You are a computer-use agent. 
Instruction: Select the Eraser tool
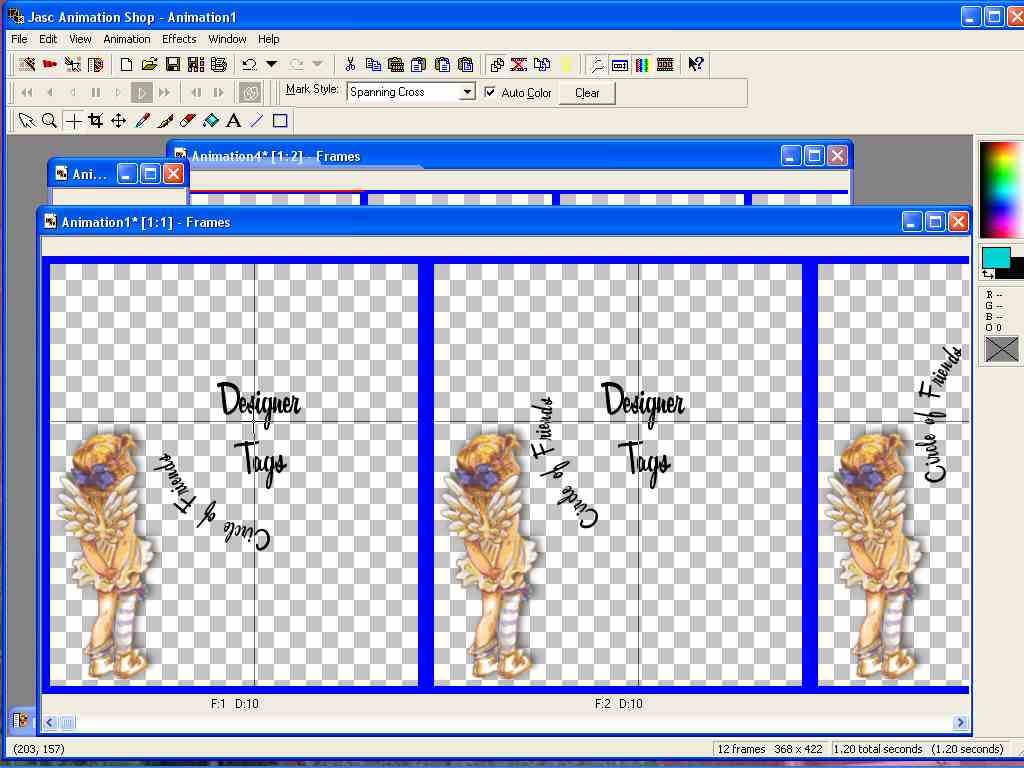click(188, 121)
